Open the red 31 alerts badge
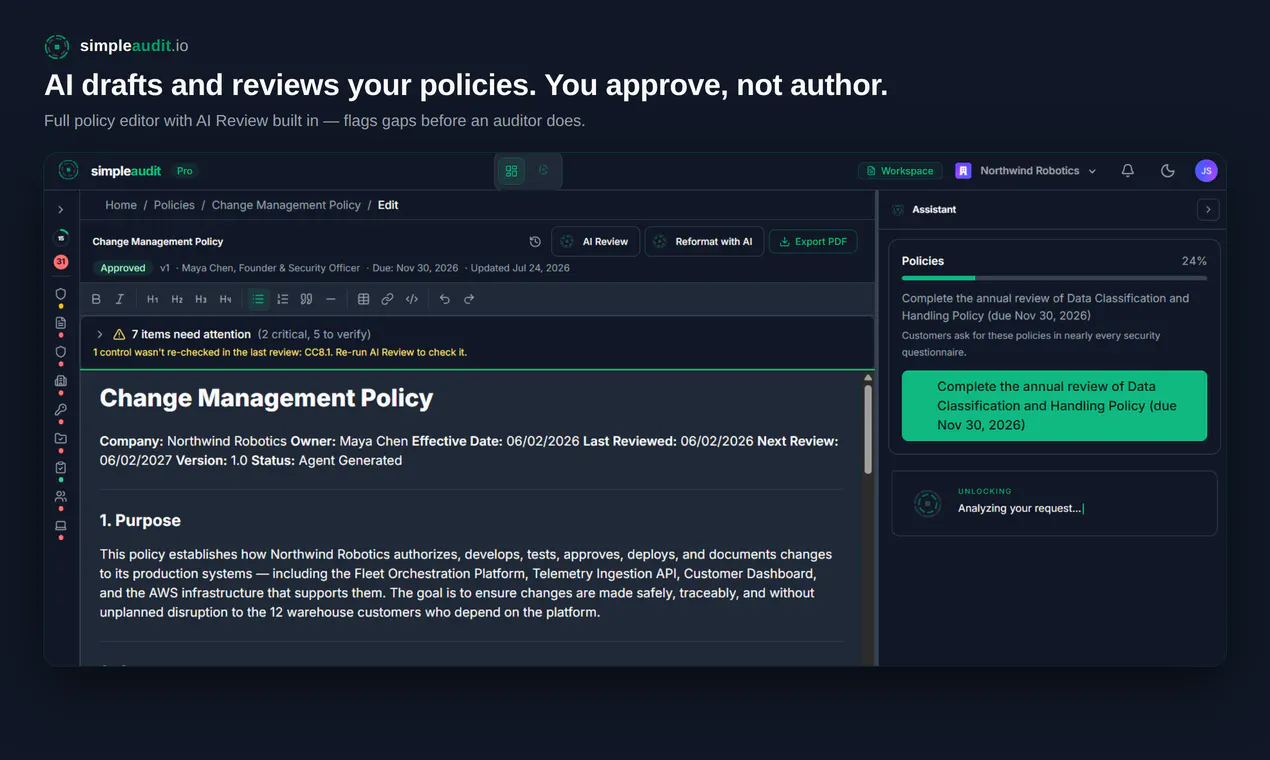This screenshot has width=1270, height=760. click(x=61, y=262)
